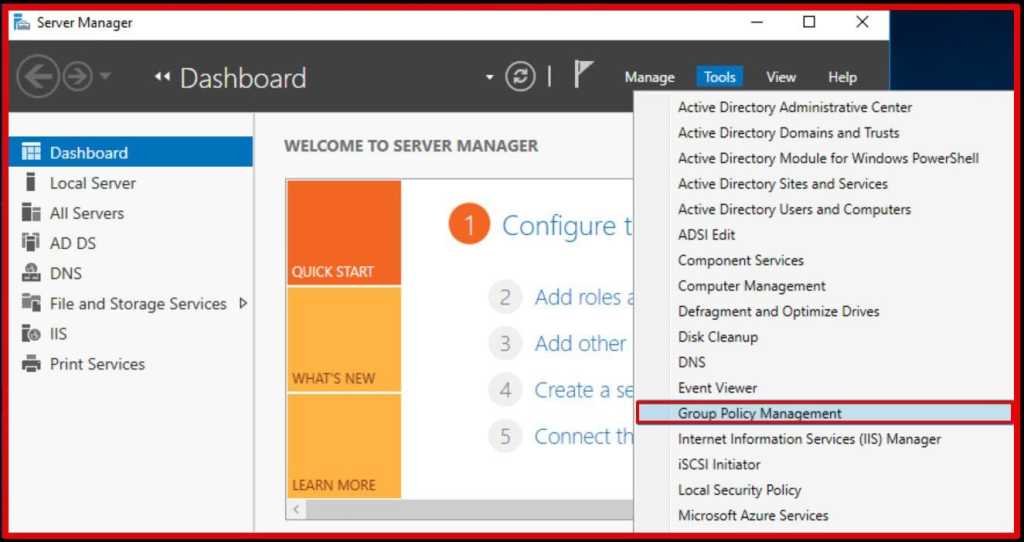Screen dimensions: 1024x542
Task: Select the Print Services printer icon
Action: click(x=31, y=364)
